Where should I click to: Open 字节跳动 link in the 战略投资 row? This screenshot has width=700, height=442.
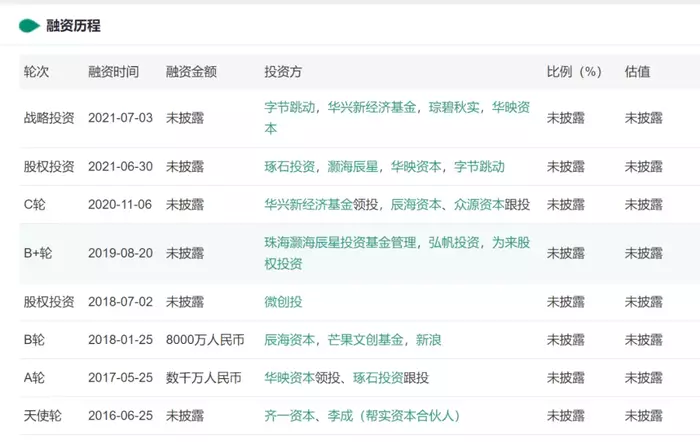(290, 107)
